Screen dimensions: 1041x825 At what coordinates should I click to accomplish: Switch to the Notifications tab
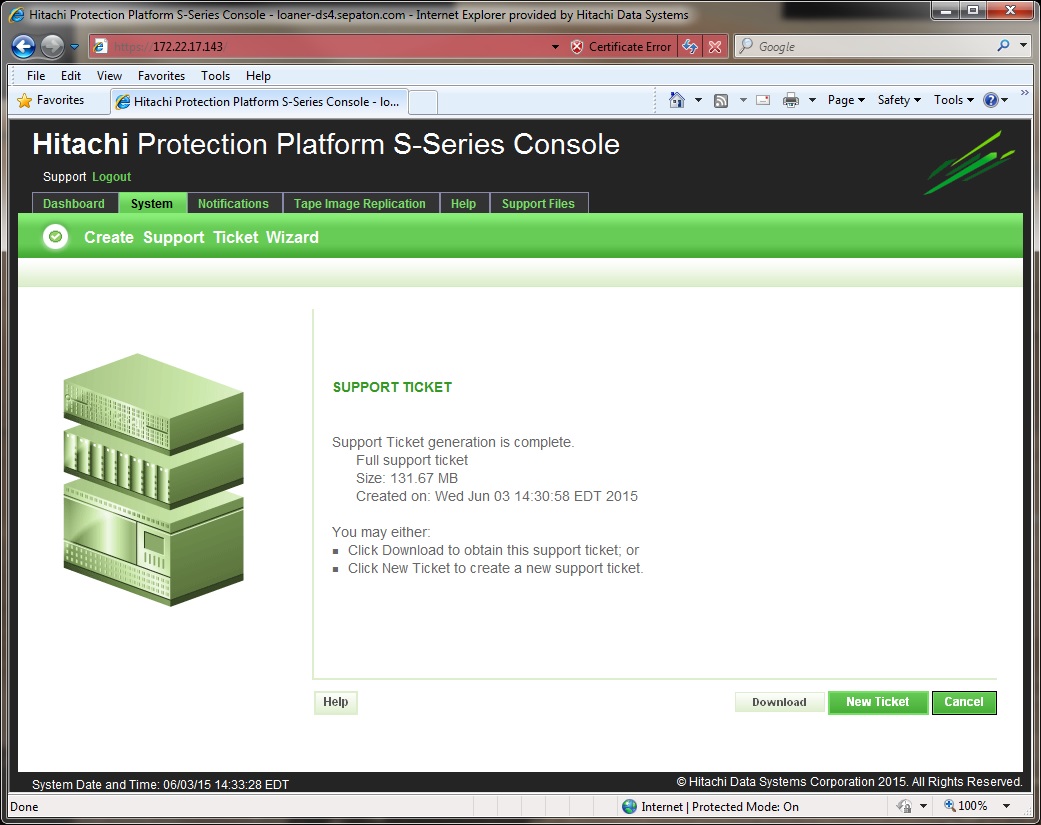click(234, 204)
